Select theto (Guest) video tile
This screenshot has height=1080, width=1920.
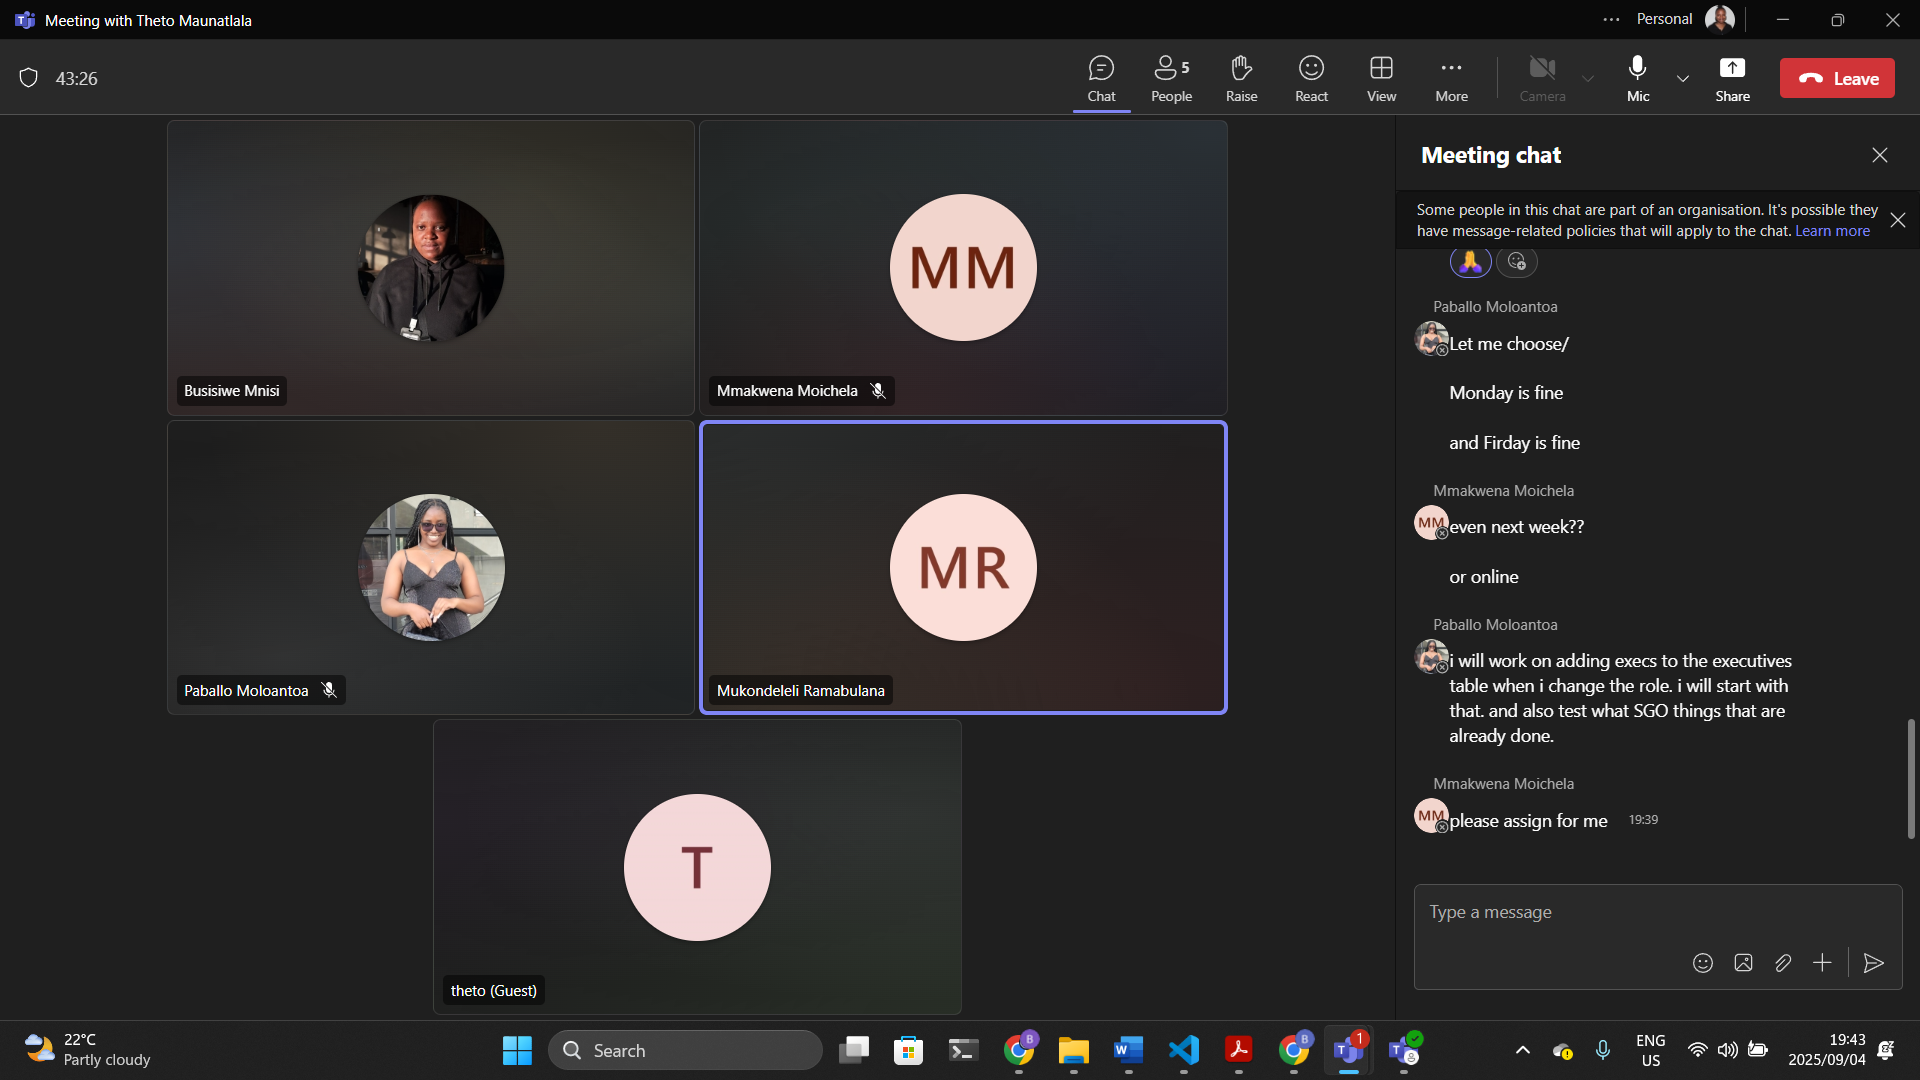click(697, 867)
